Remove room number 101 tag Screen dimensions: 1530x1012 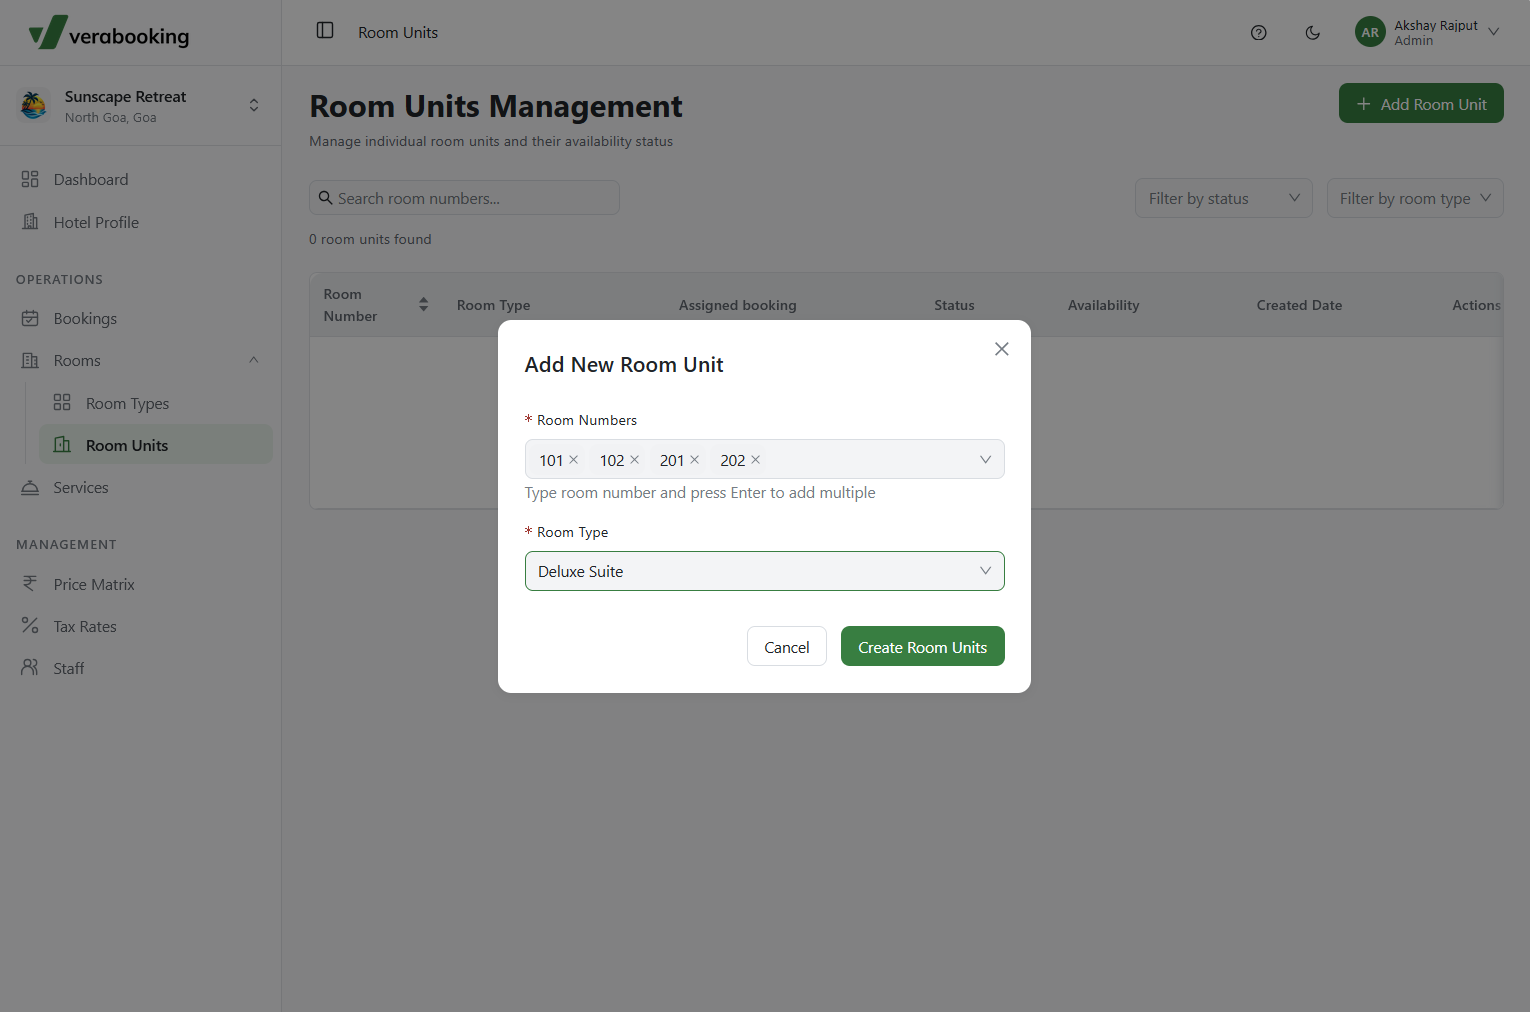pyautogui.click(x=574, y=460)
